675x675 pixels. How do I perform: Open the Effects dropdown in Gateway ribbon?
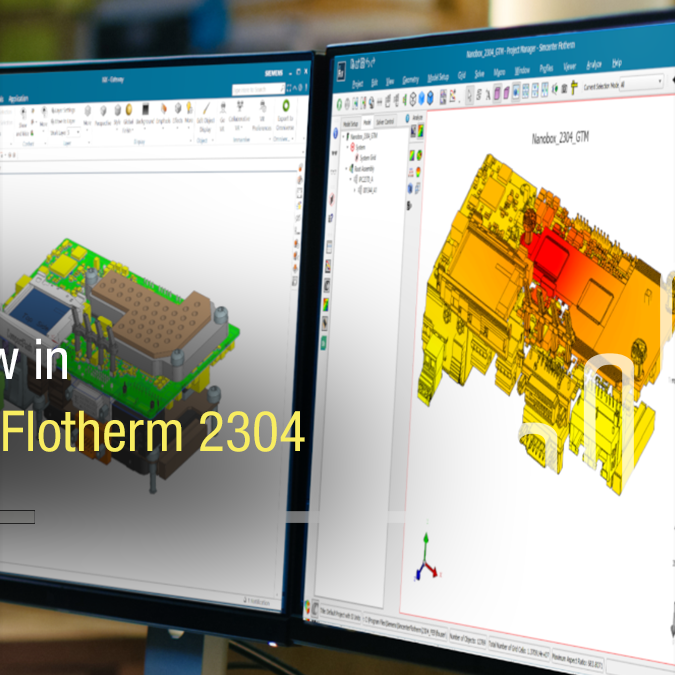click(x=178, y=114)
